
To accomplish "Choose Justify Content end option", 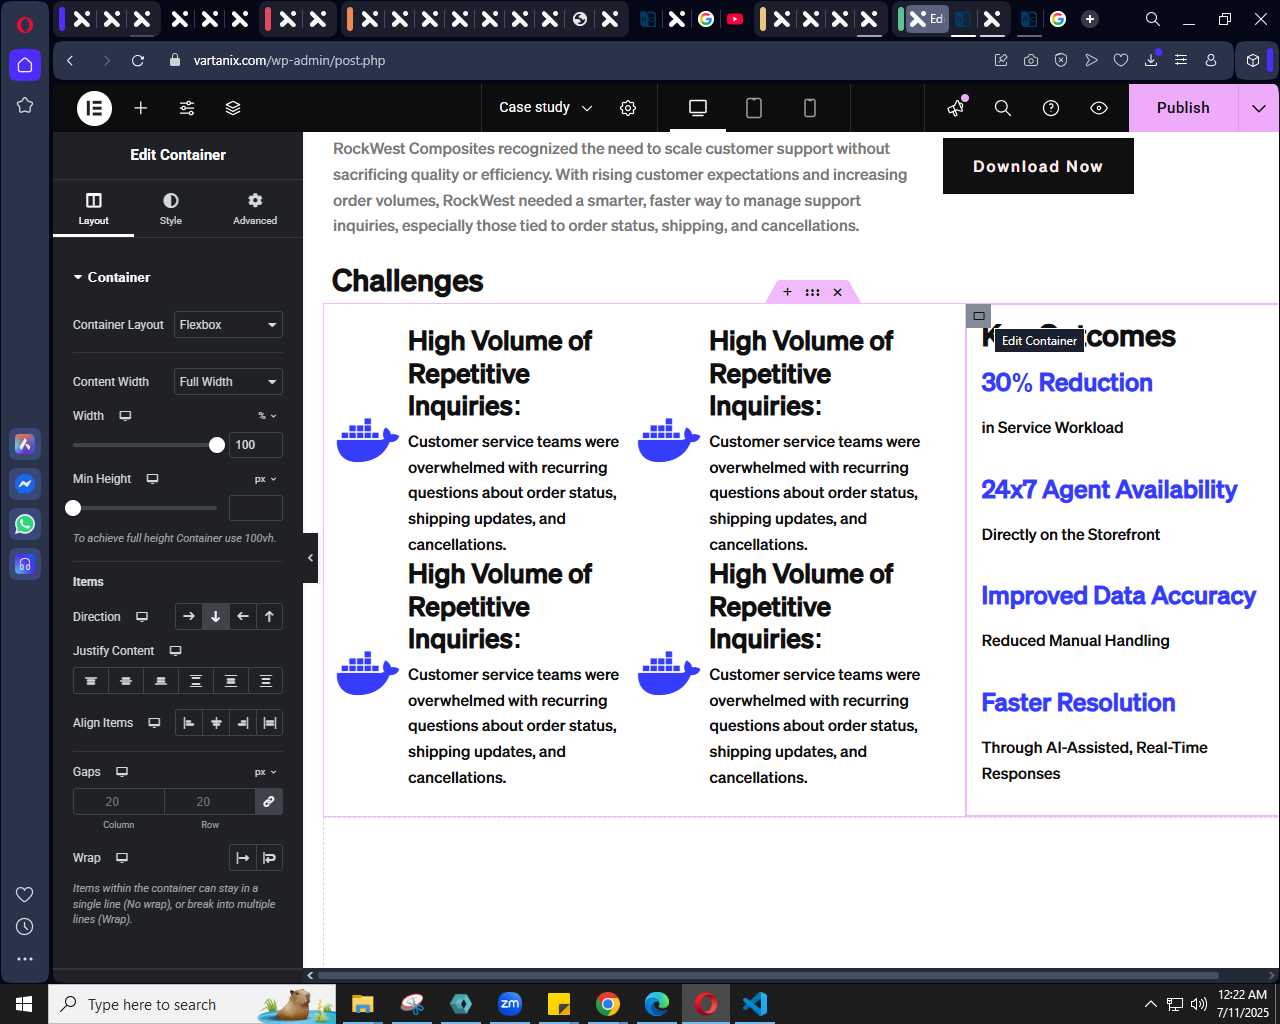I will (x=161, y=681).
